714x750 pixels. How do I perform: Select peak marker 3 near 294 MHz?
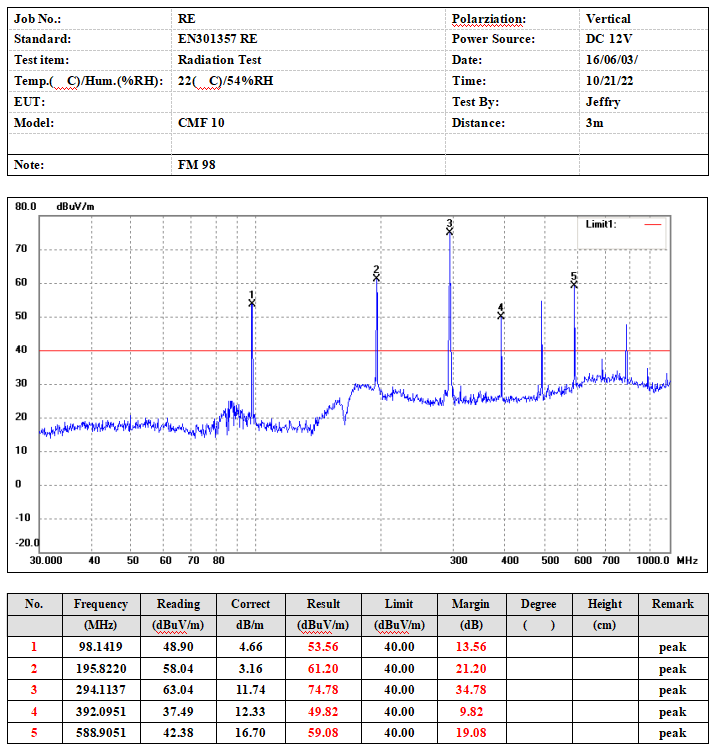(x=450, y=232)
